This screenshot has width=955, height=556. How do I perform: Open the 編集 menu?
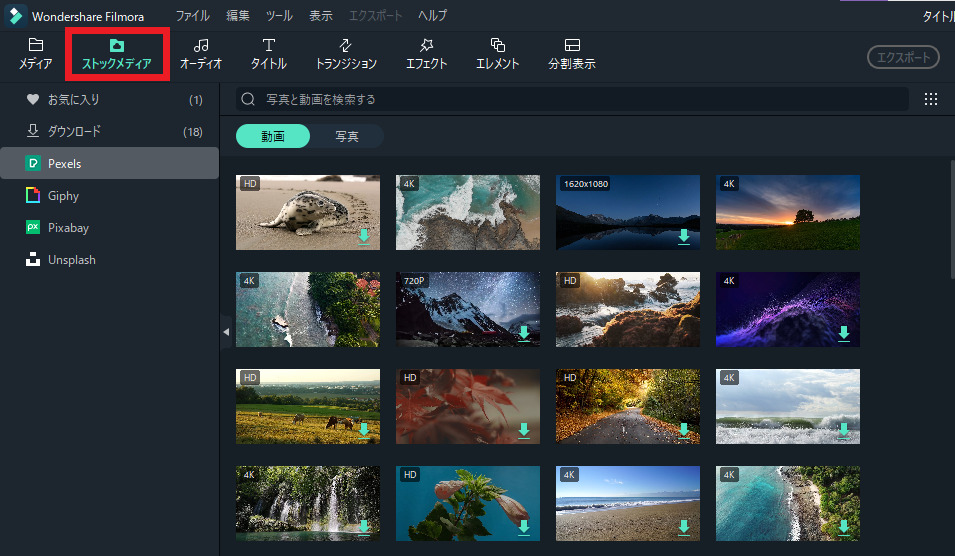(238, 16)
